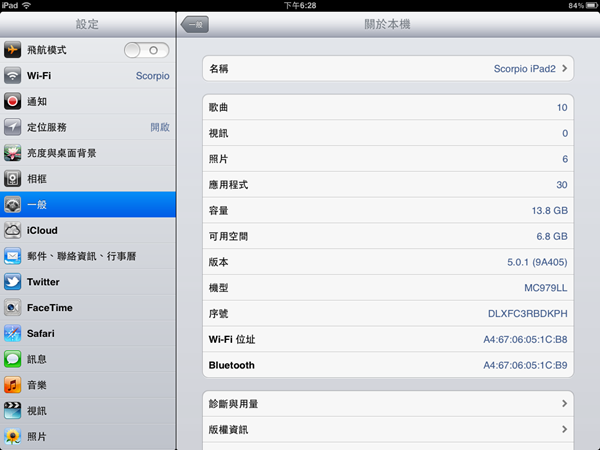
Task: Tap the Mail envelope icon
Action: pos(12,256)
